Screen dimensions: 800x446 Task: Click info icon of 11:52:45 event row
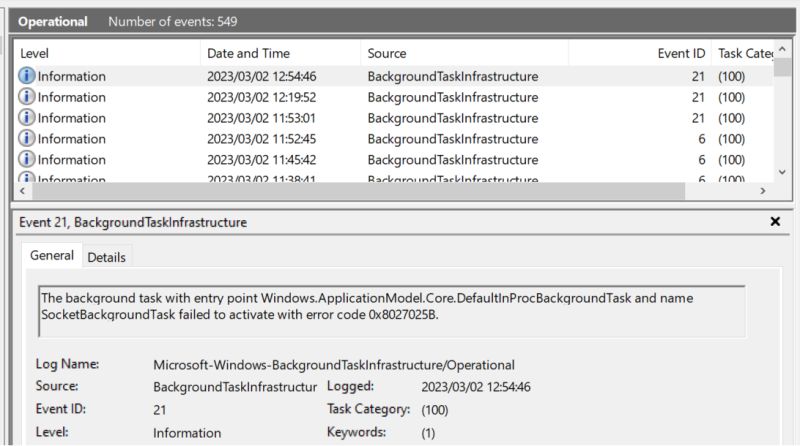[27, 139]
